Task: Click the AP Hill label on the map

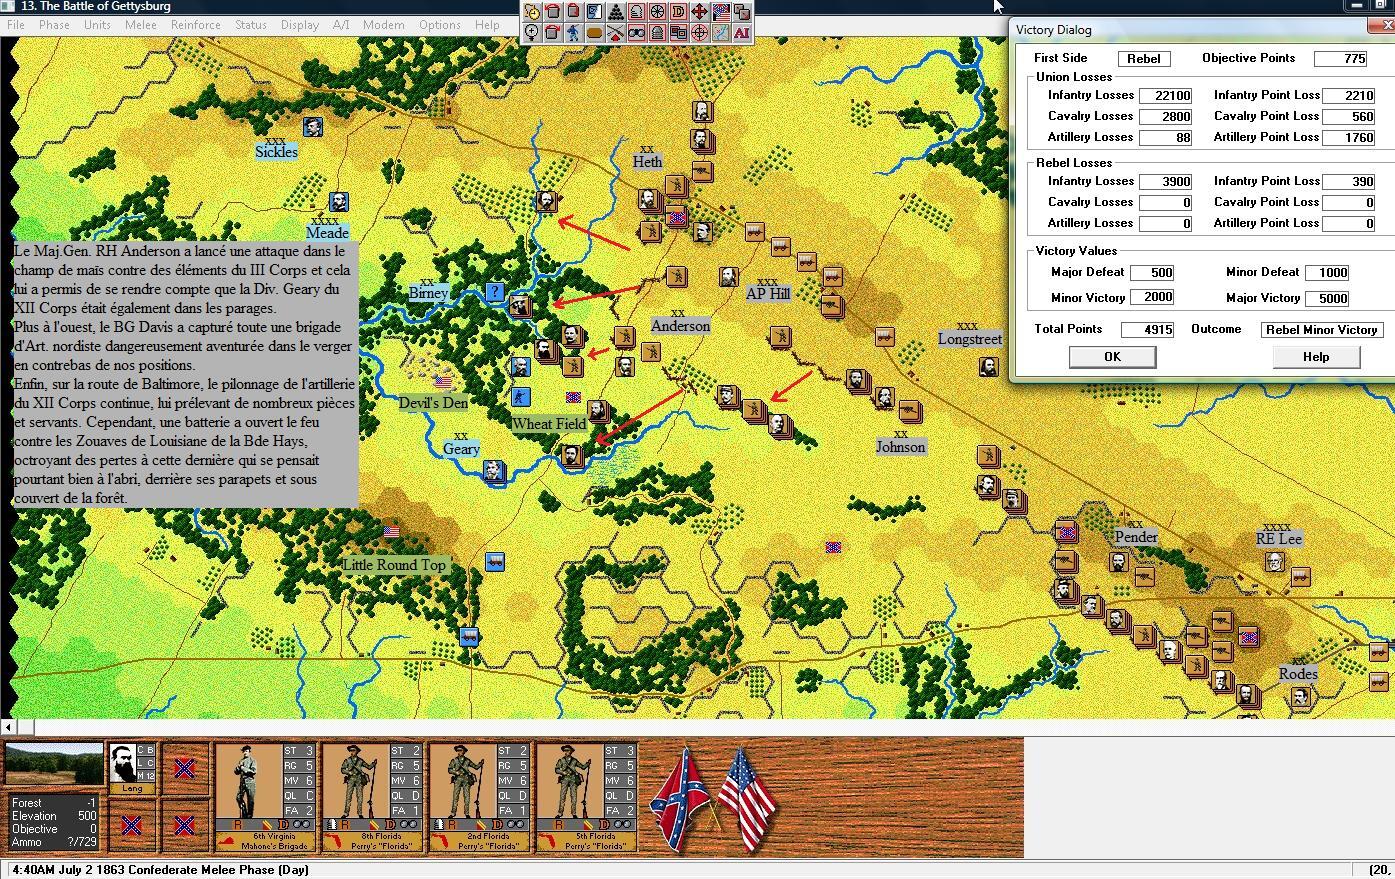Action: (768, 293)
